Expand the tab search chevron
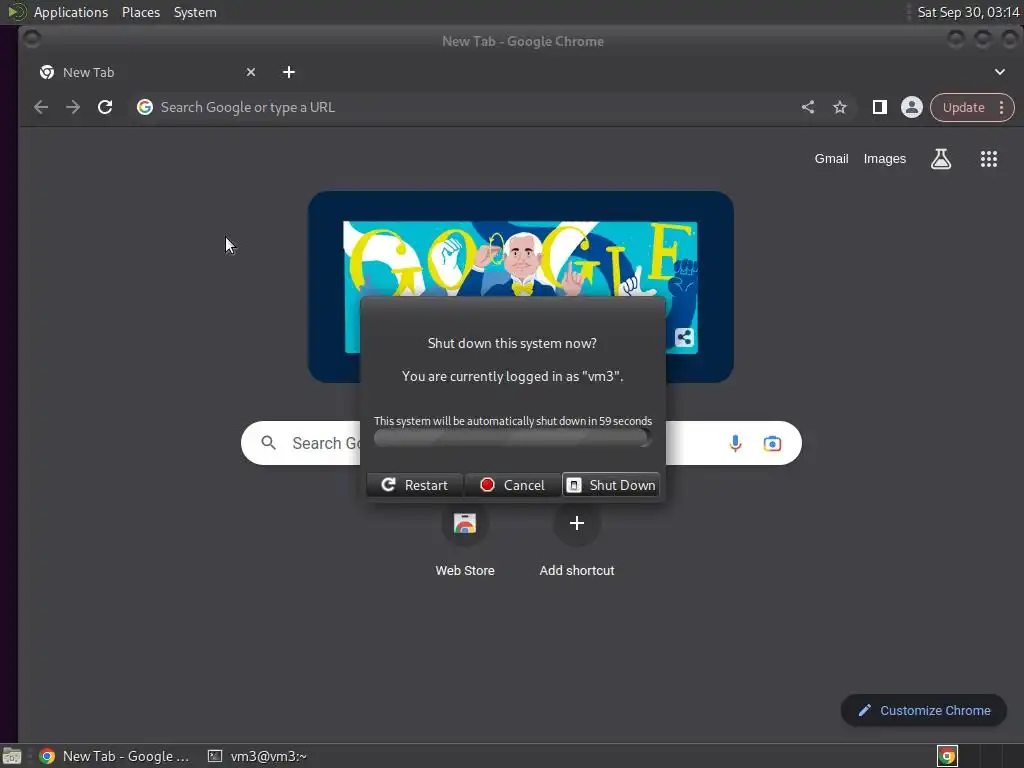The image size is (1024, 768). [999, 72]
